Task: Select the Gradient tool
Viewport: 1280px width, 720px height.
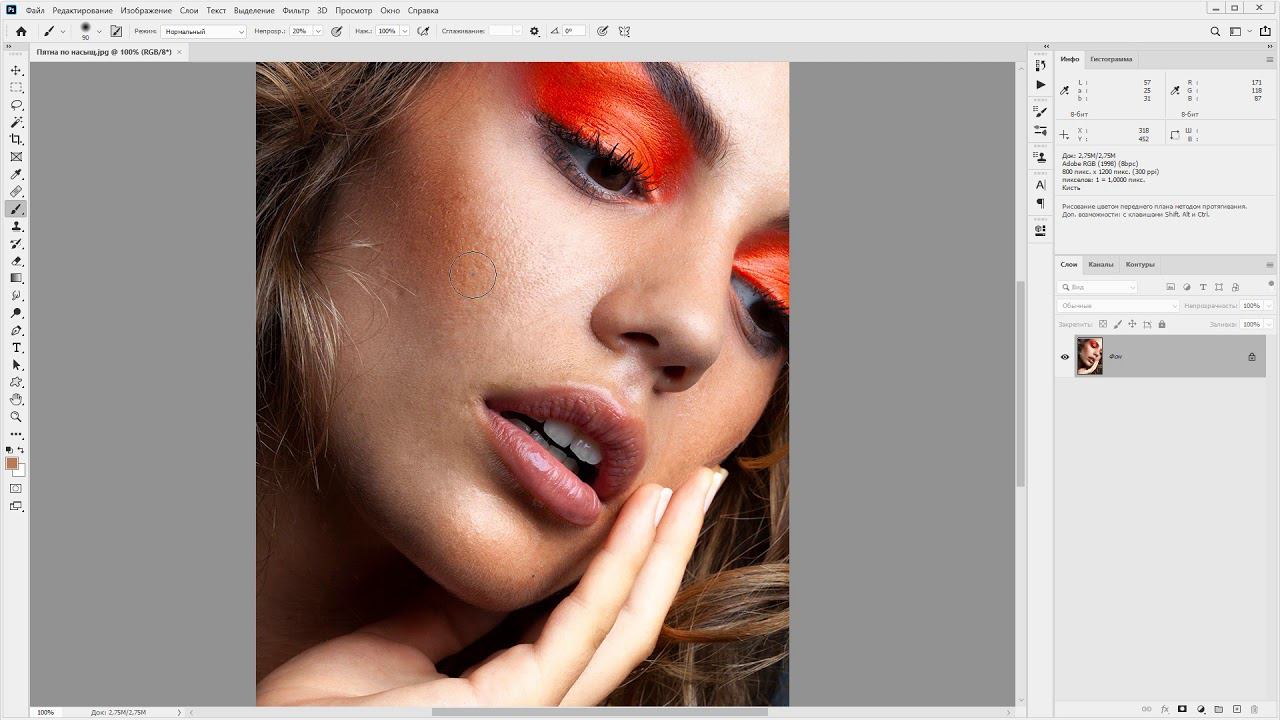Action: pos(16,278)
